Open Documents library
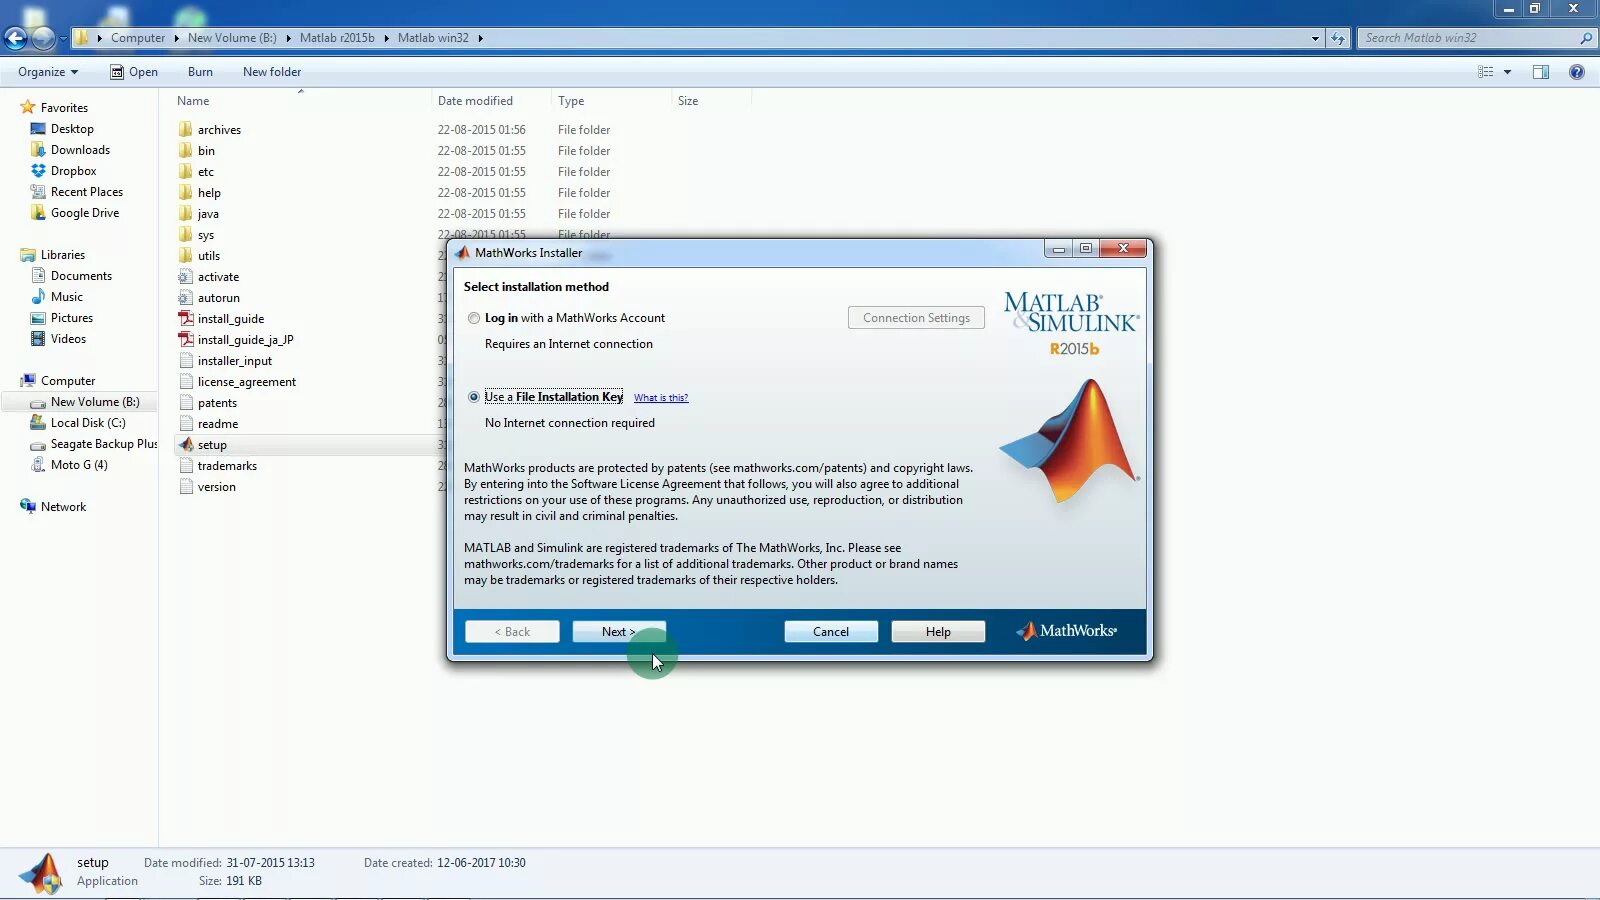 click(x=81, y=276)
